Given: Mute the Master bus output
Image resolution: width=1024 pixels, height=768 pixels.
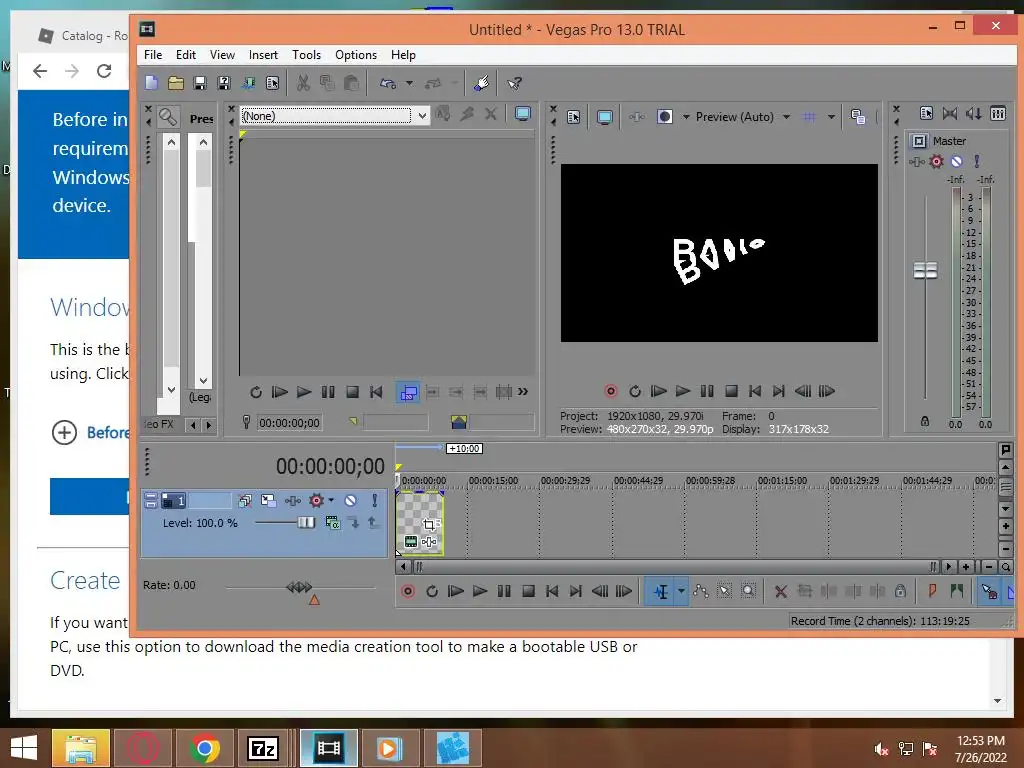Looking at the screenshot, I should [957, 161].
